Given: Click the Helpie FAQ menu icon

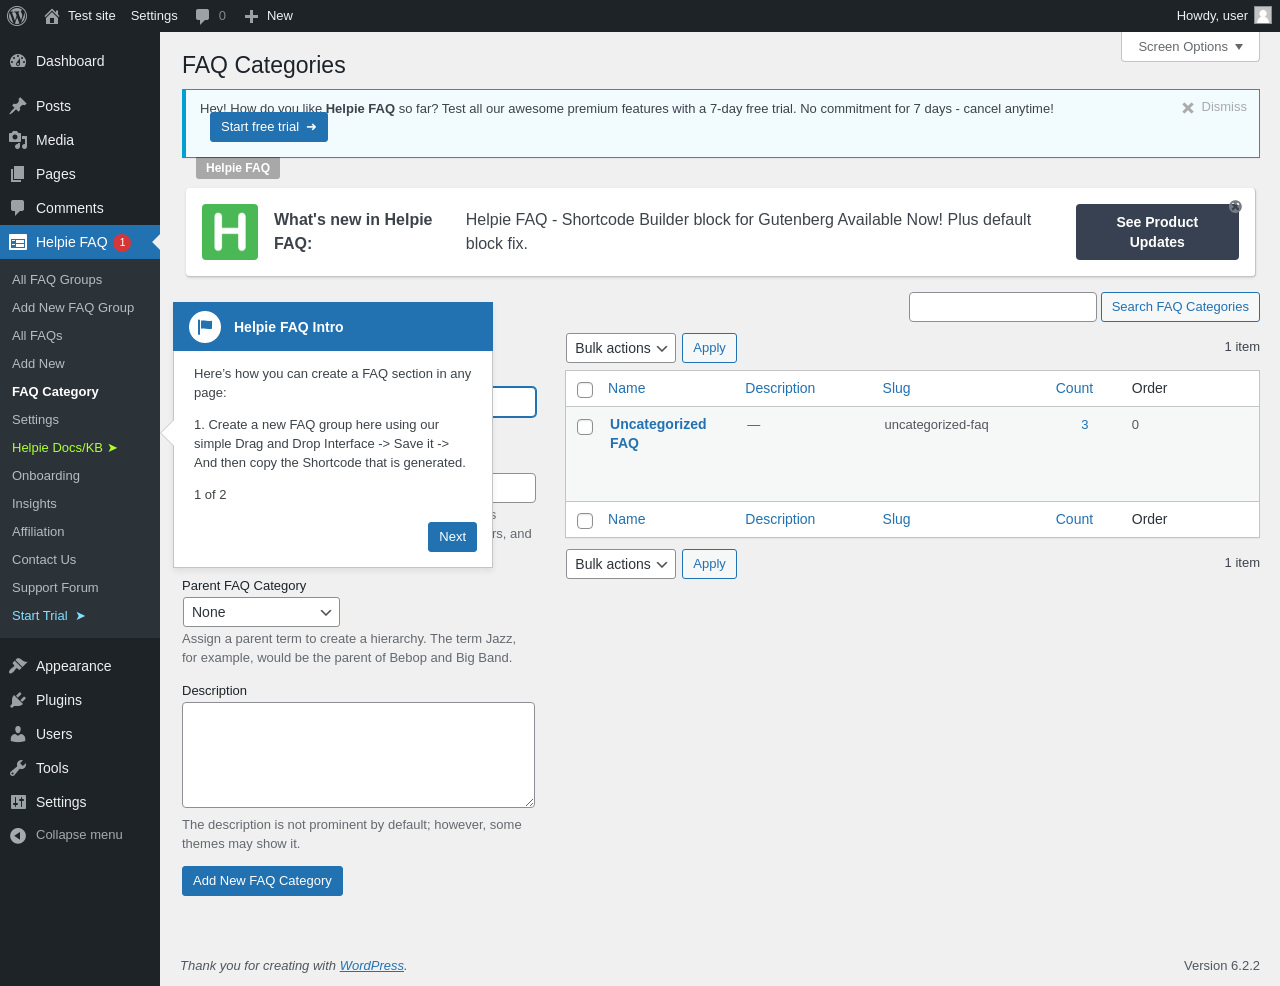Looking at the screenshot, I should point(18,242).
